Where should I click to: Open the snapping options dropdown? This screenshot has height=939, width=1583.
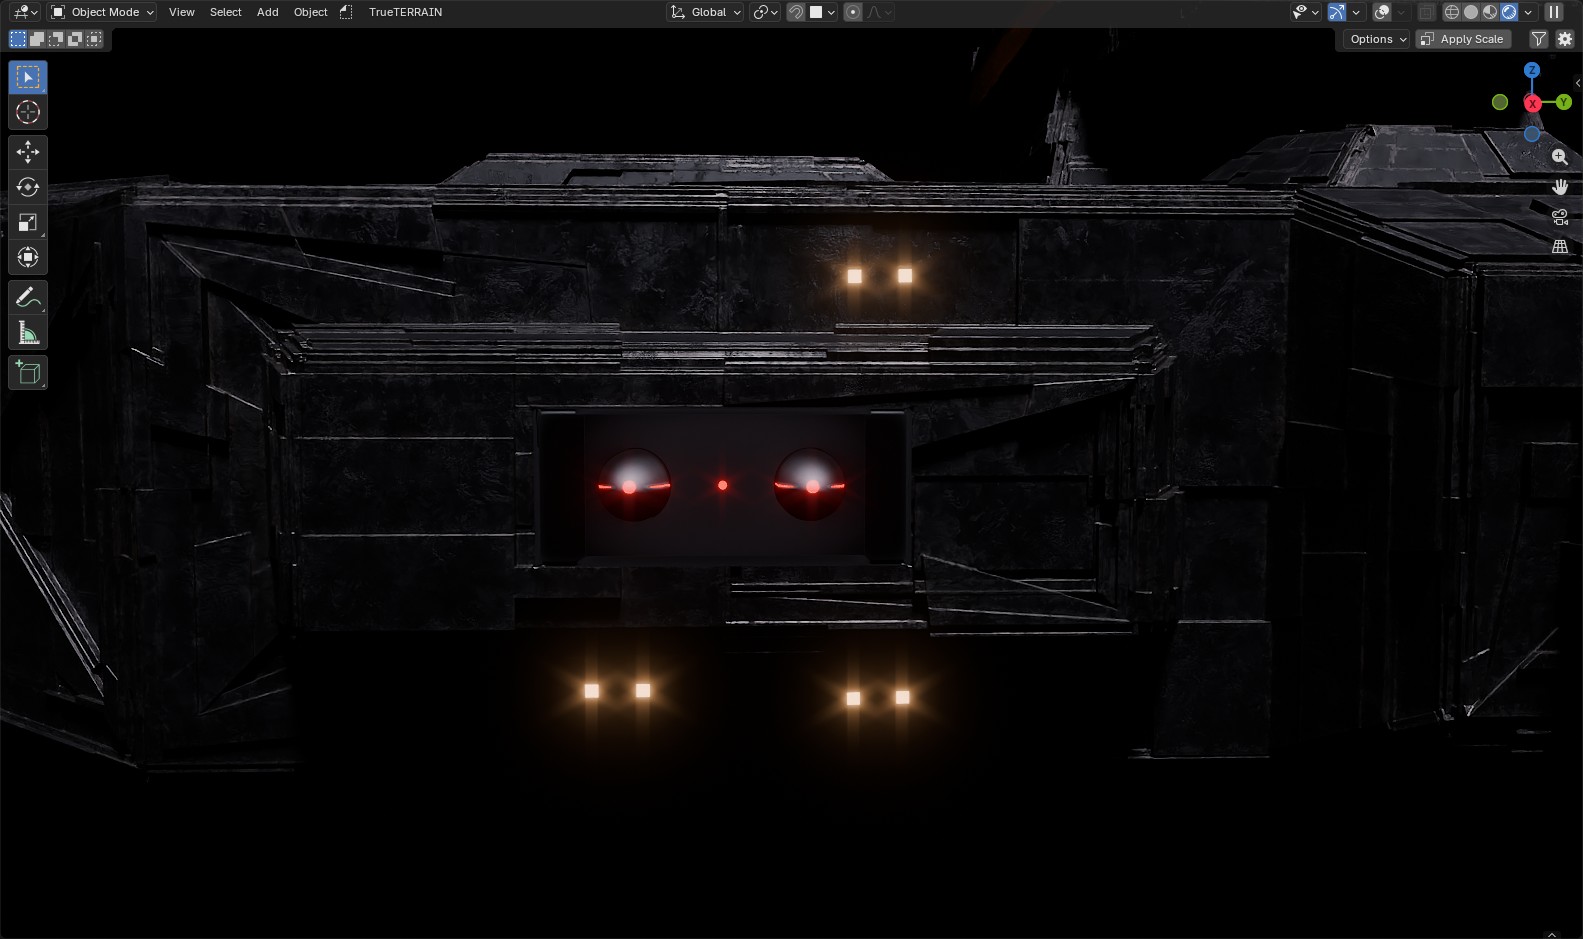[x=822, y=12]
